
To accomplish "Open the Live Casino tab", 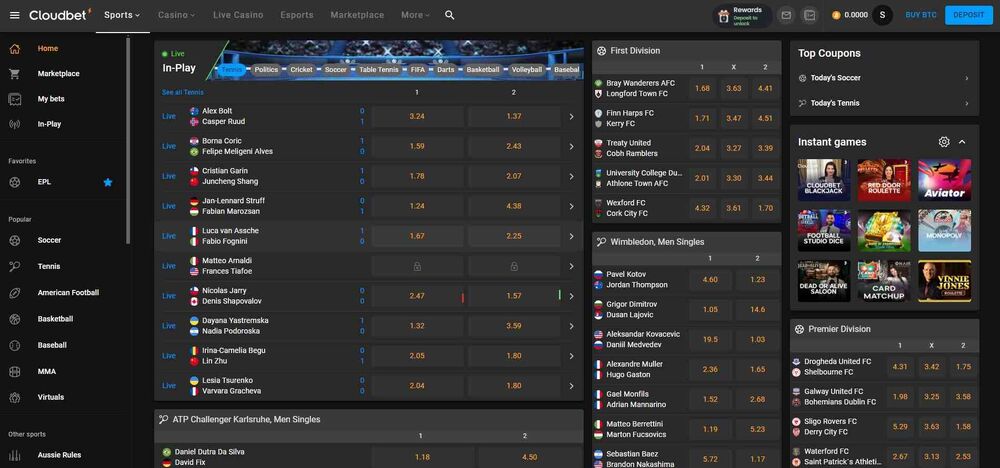I will pyautogui.click(x=238, y=15).
